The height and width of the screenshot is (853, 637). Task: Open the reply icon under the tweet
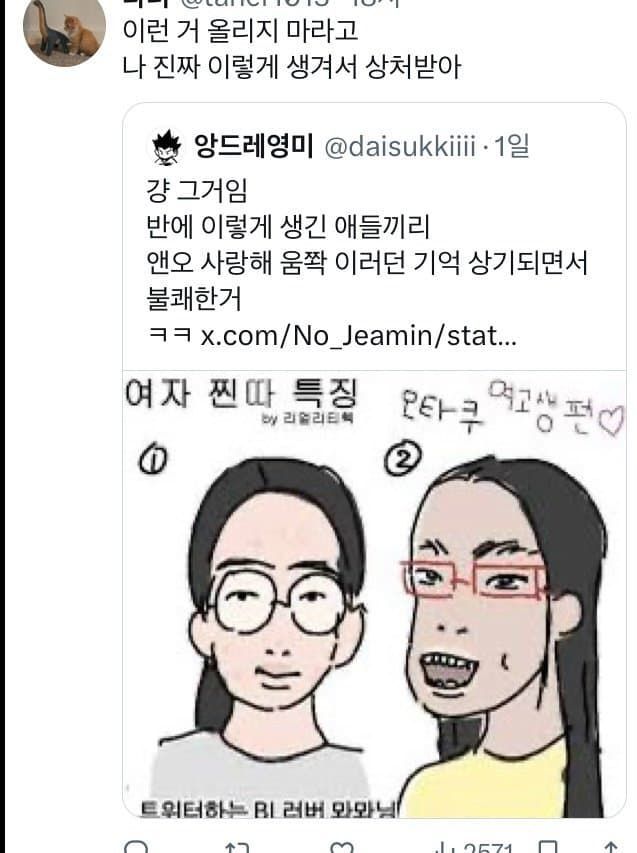pyautogui.click(x=136, y=848)
